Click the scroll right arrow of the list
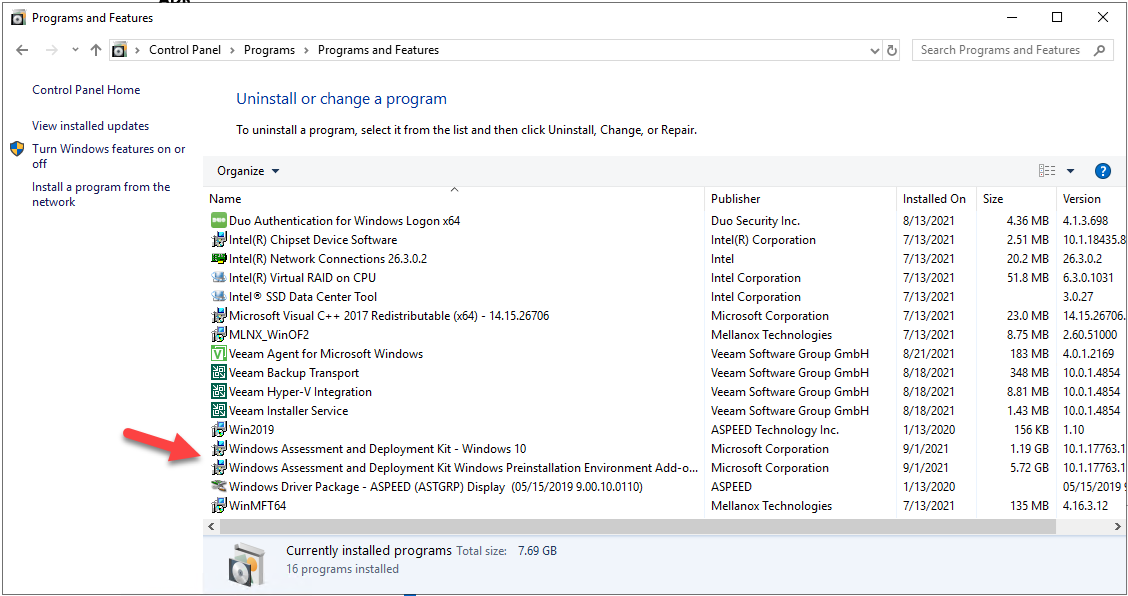Viewport: 1128px width, 596px height. (1117, 527)
